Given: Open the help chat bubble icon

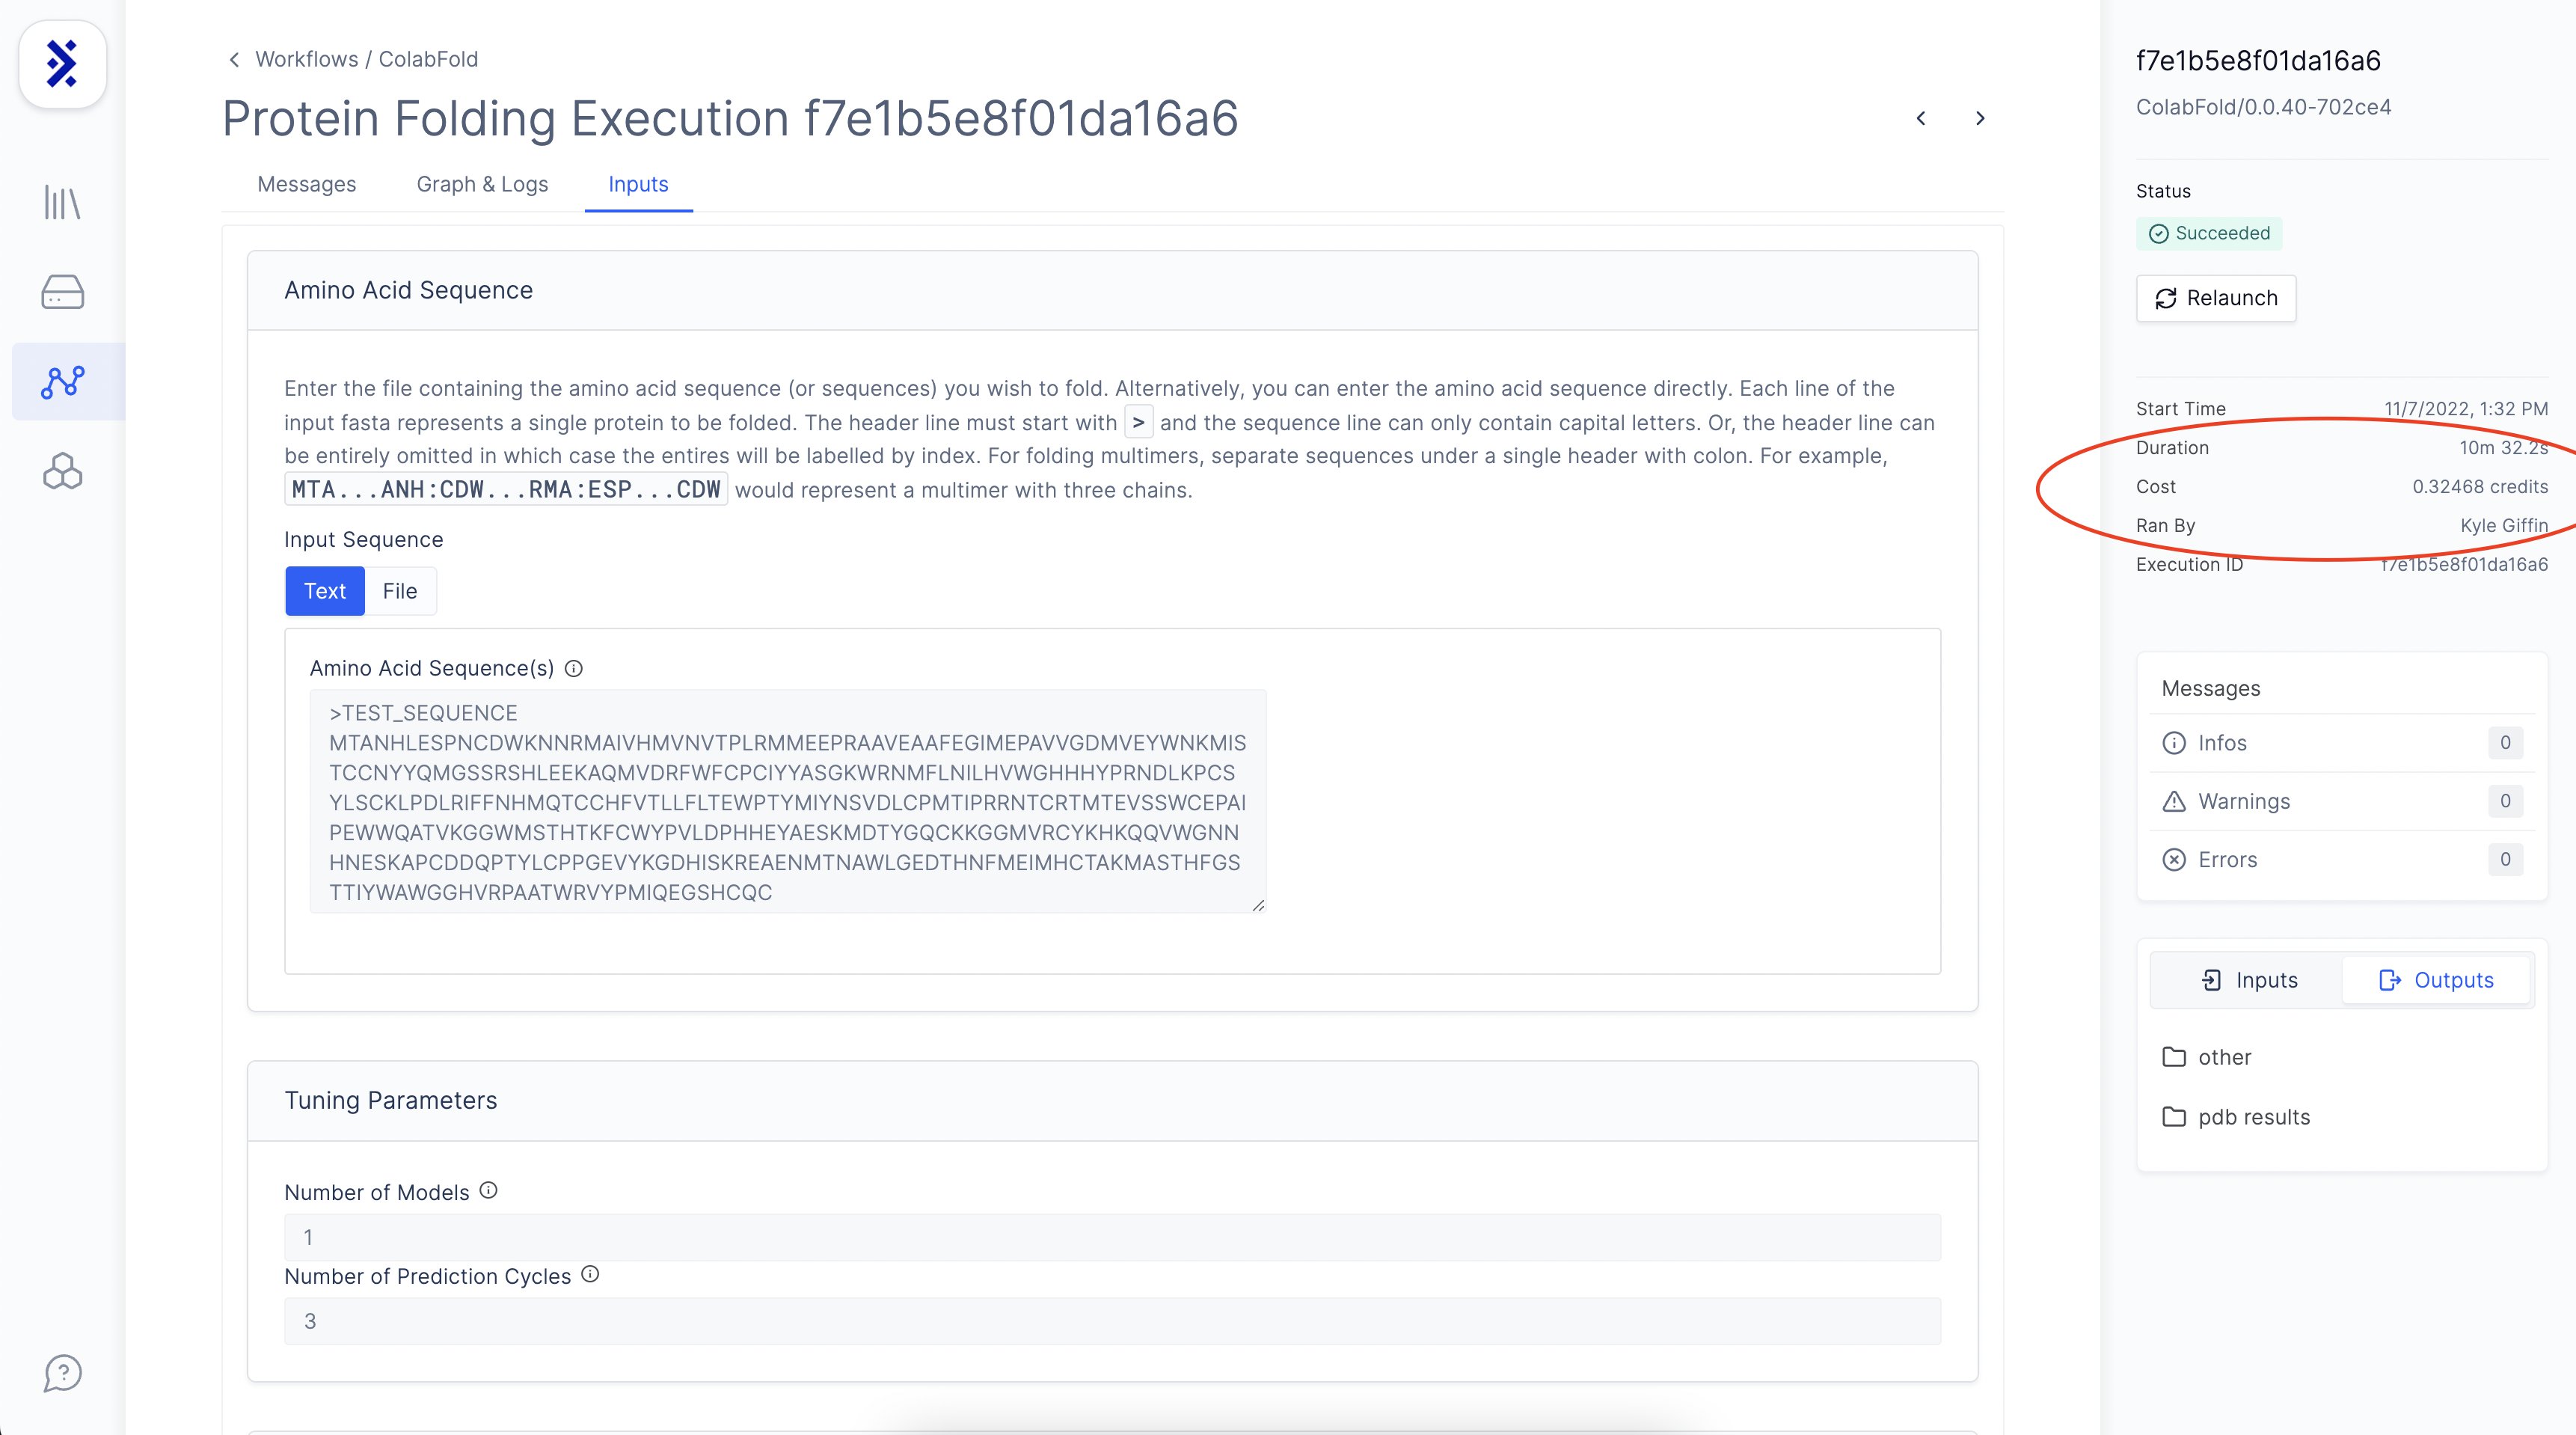Looking at the screenshot, I should click(62, 1372).
